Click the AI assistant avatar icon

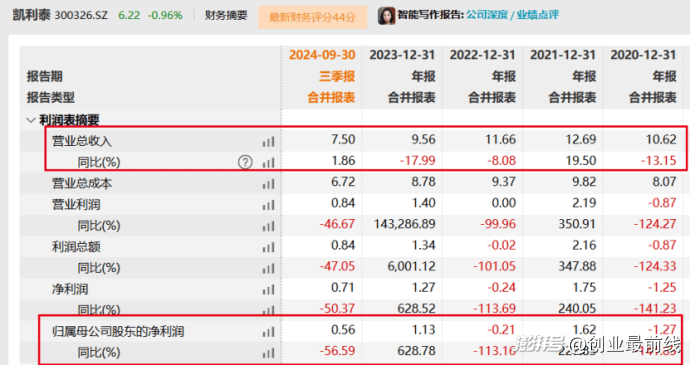tap(386, 16)
